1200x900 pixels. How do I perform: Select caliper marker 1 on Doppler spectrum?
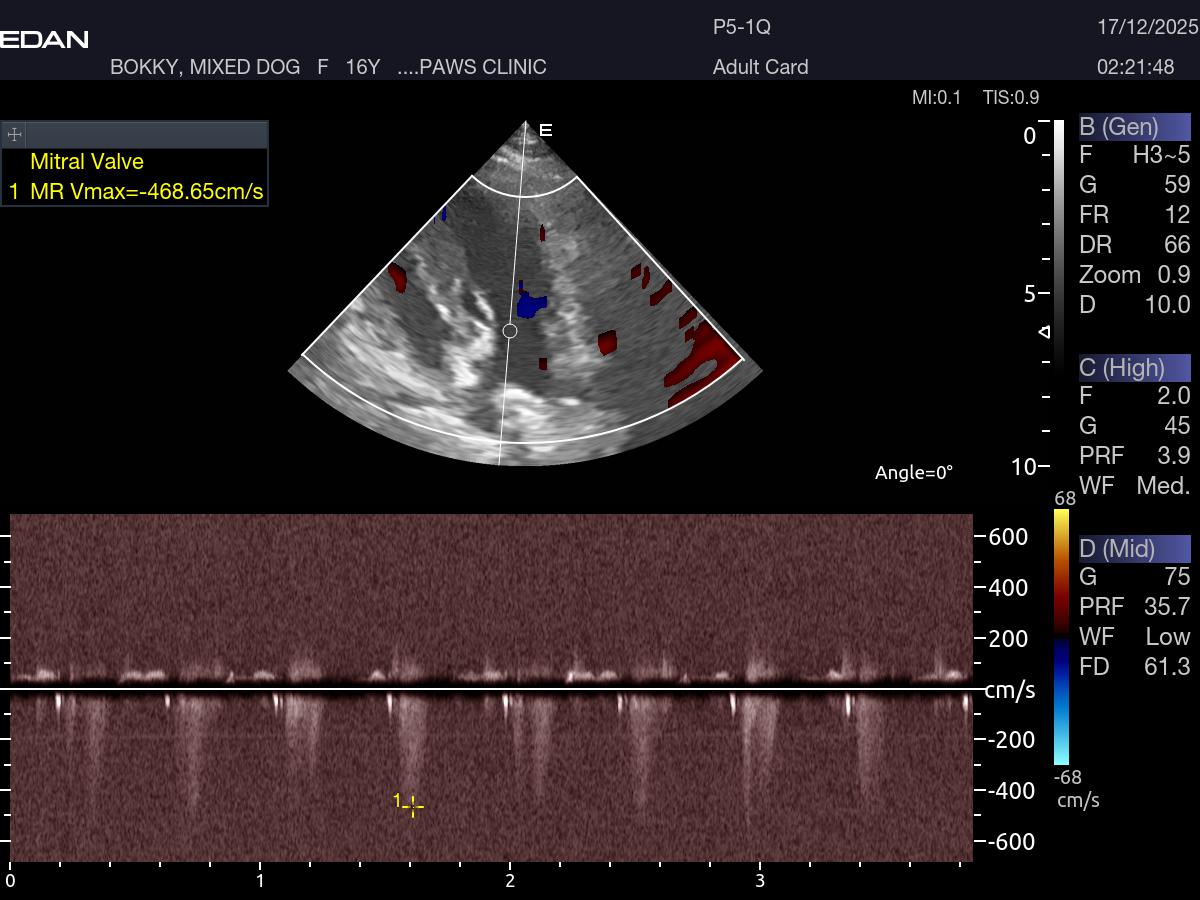(413, 806)
